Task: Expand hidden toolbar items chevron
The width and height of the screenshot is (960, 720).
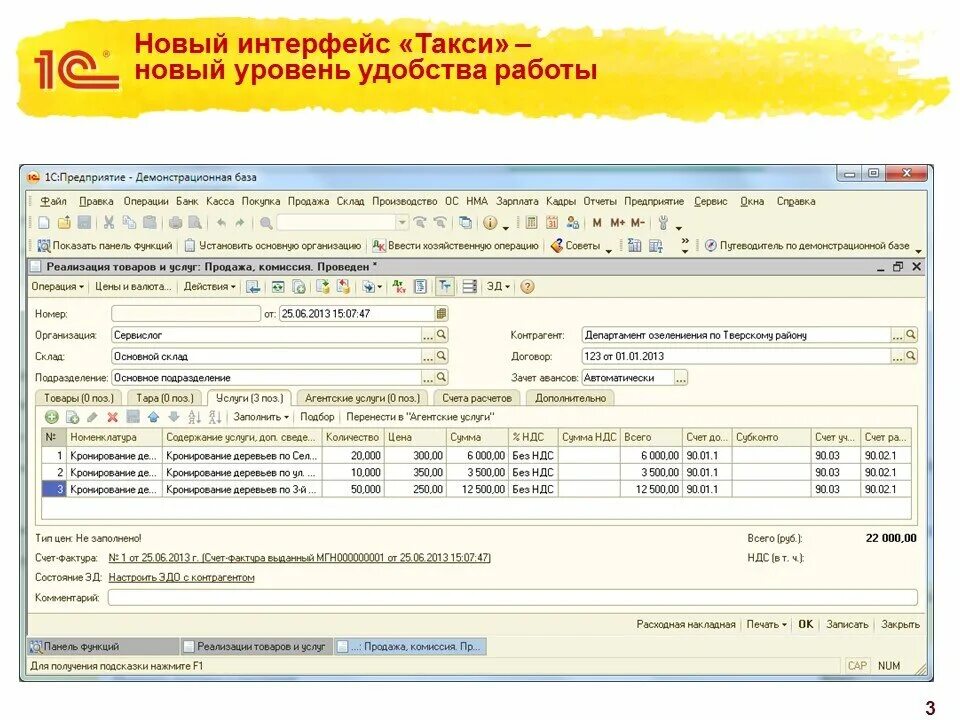Action: 684,246
